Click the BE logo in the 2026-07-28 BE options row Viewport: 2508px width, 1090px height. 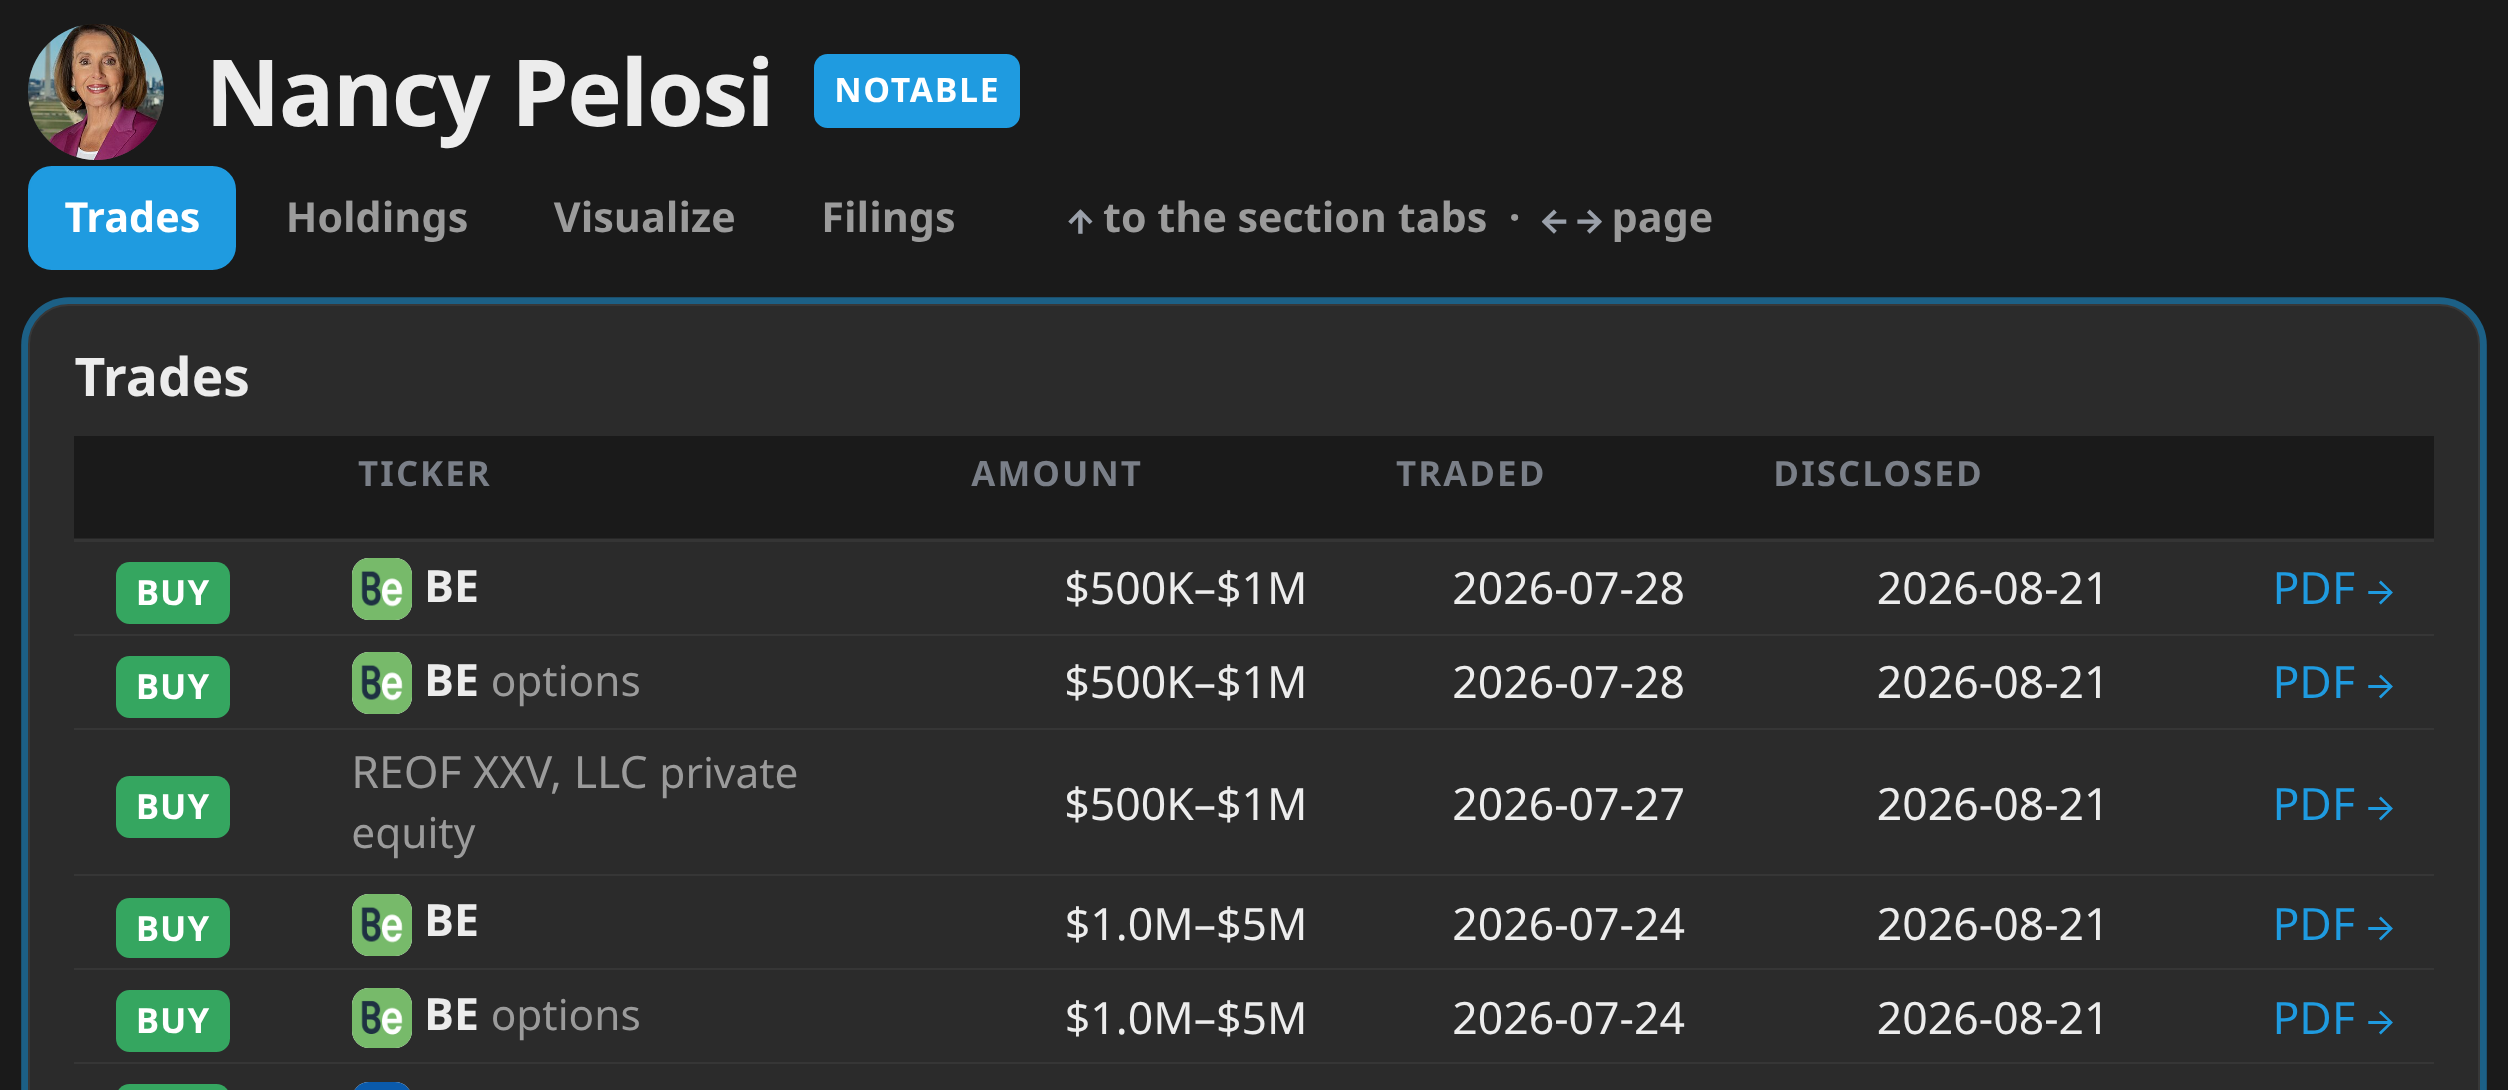pos(382,683)
